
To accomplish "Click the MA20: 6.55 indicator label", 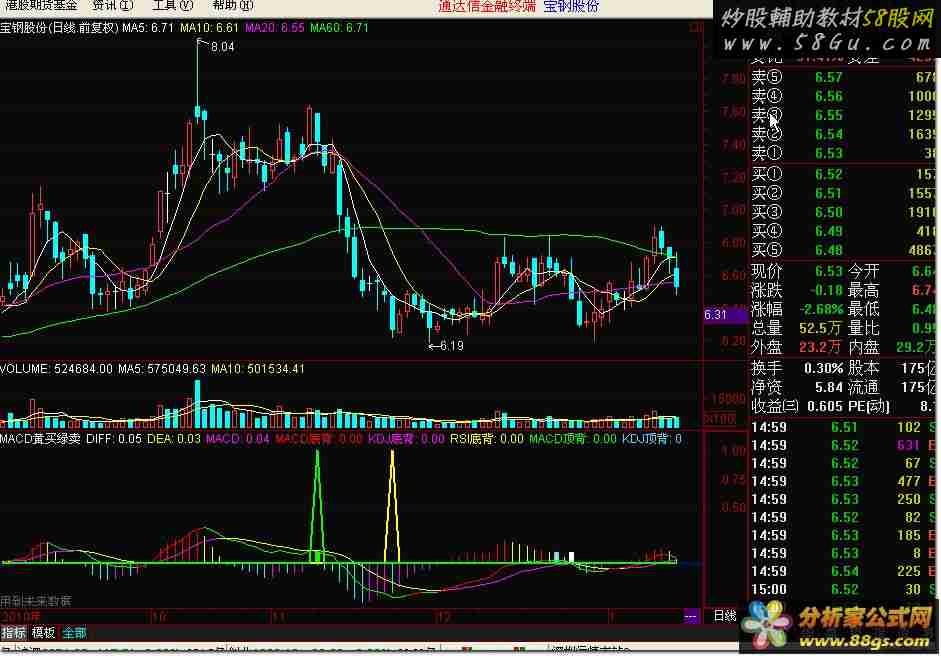I will 275,28.
